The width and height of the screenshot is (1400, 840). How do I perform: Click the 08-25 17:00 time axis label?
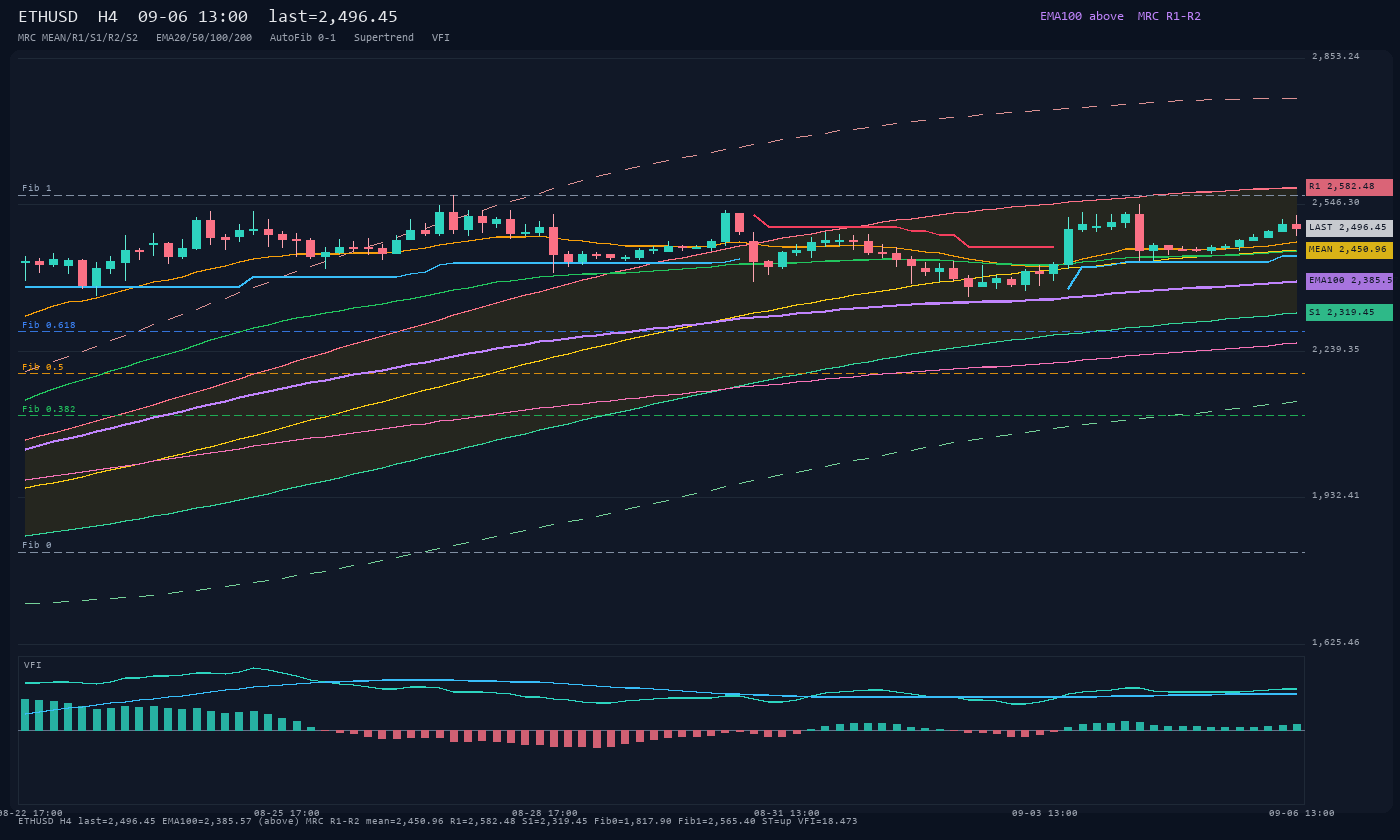[287, 813]
